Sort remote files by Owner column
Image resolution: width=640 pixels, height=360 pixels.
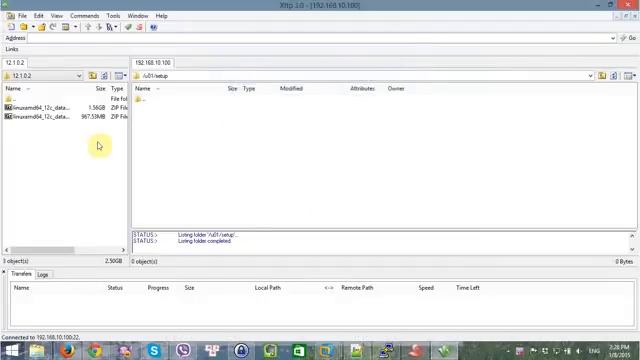396,89
